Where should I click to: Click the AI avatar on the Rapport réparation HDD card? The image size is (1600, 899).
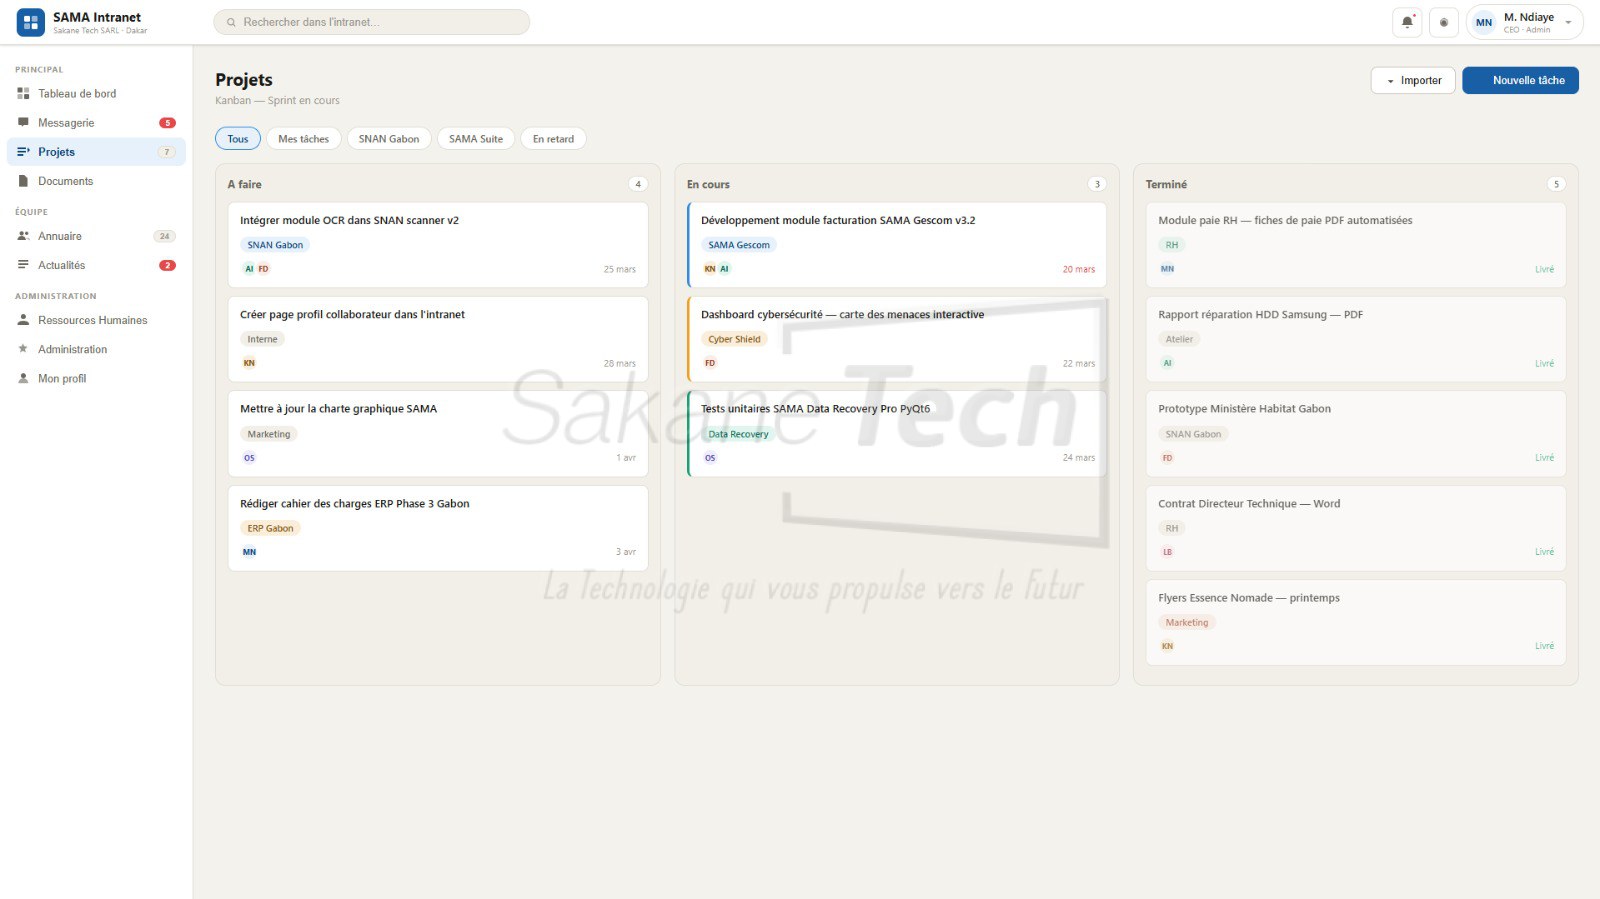pyautogui.click(x=1167, y=363)
